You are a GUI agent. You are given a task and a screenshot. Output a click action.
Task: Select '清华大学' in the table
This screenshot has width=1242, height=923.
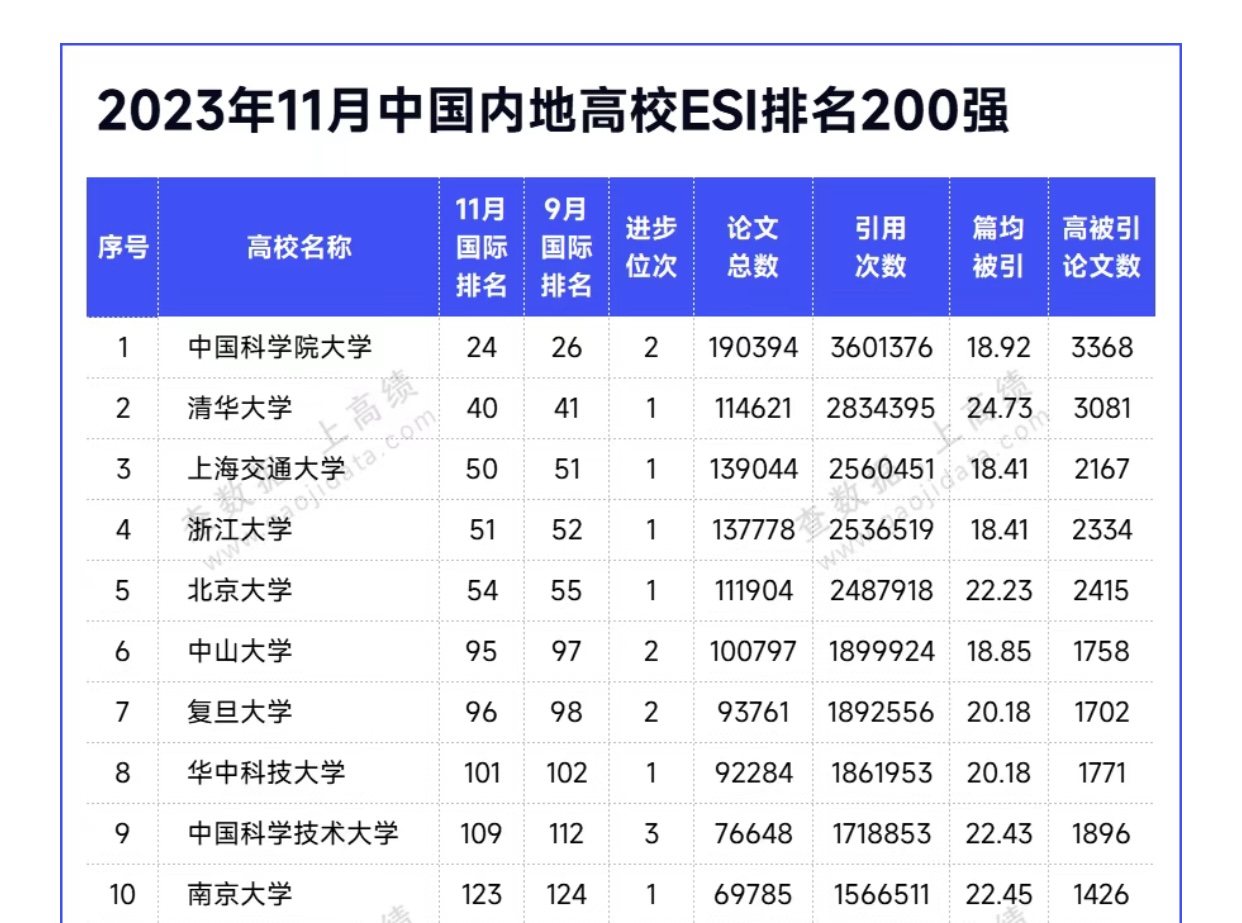(240, 408)
